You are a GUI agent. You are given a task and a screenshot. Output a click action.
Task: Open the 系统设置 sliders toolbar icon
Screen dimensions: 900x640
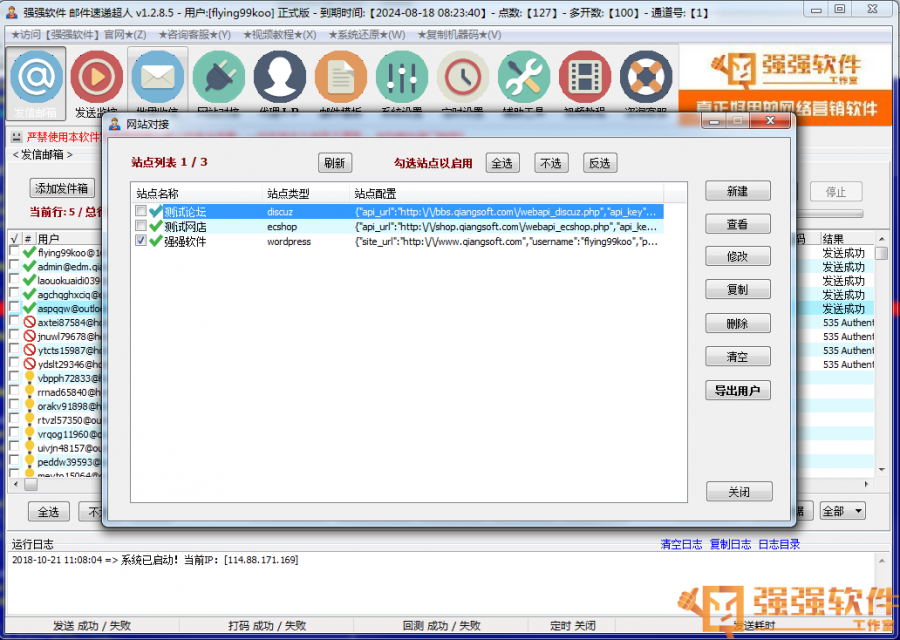(402, 77)
